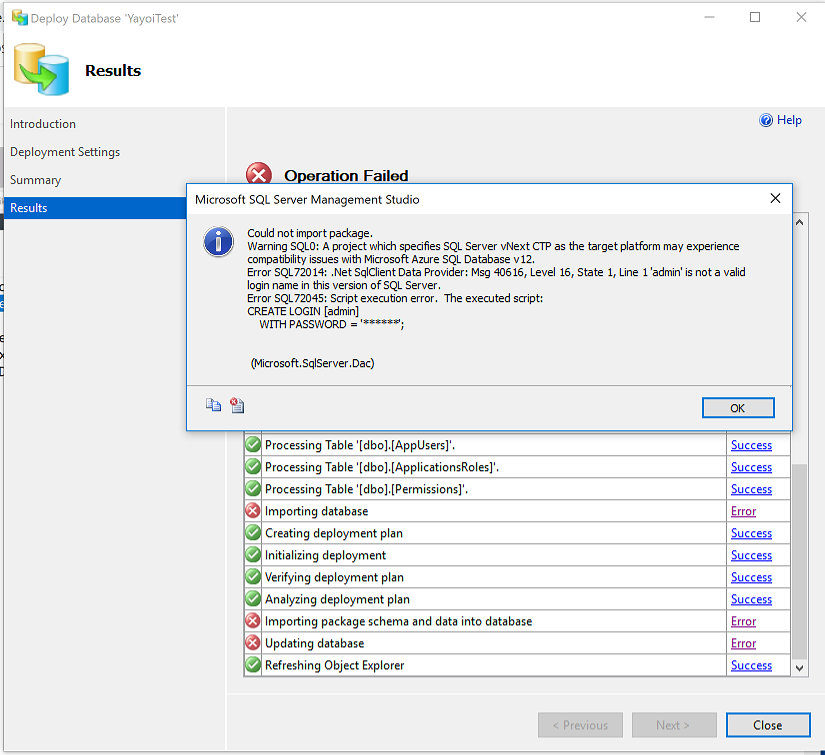
Task: Click the blue Help question mark icon
Action: 766,120
